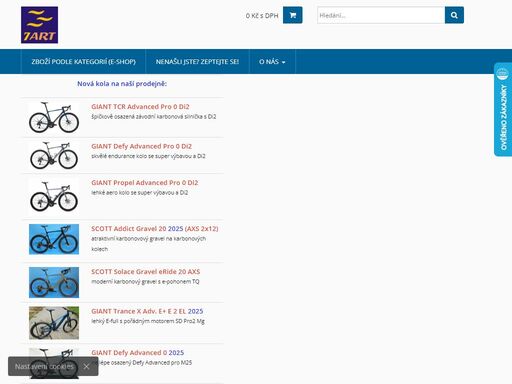Close the cookies settings bar
512x384 pixels.
coord(86,366)
